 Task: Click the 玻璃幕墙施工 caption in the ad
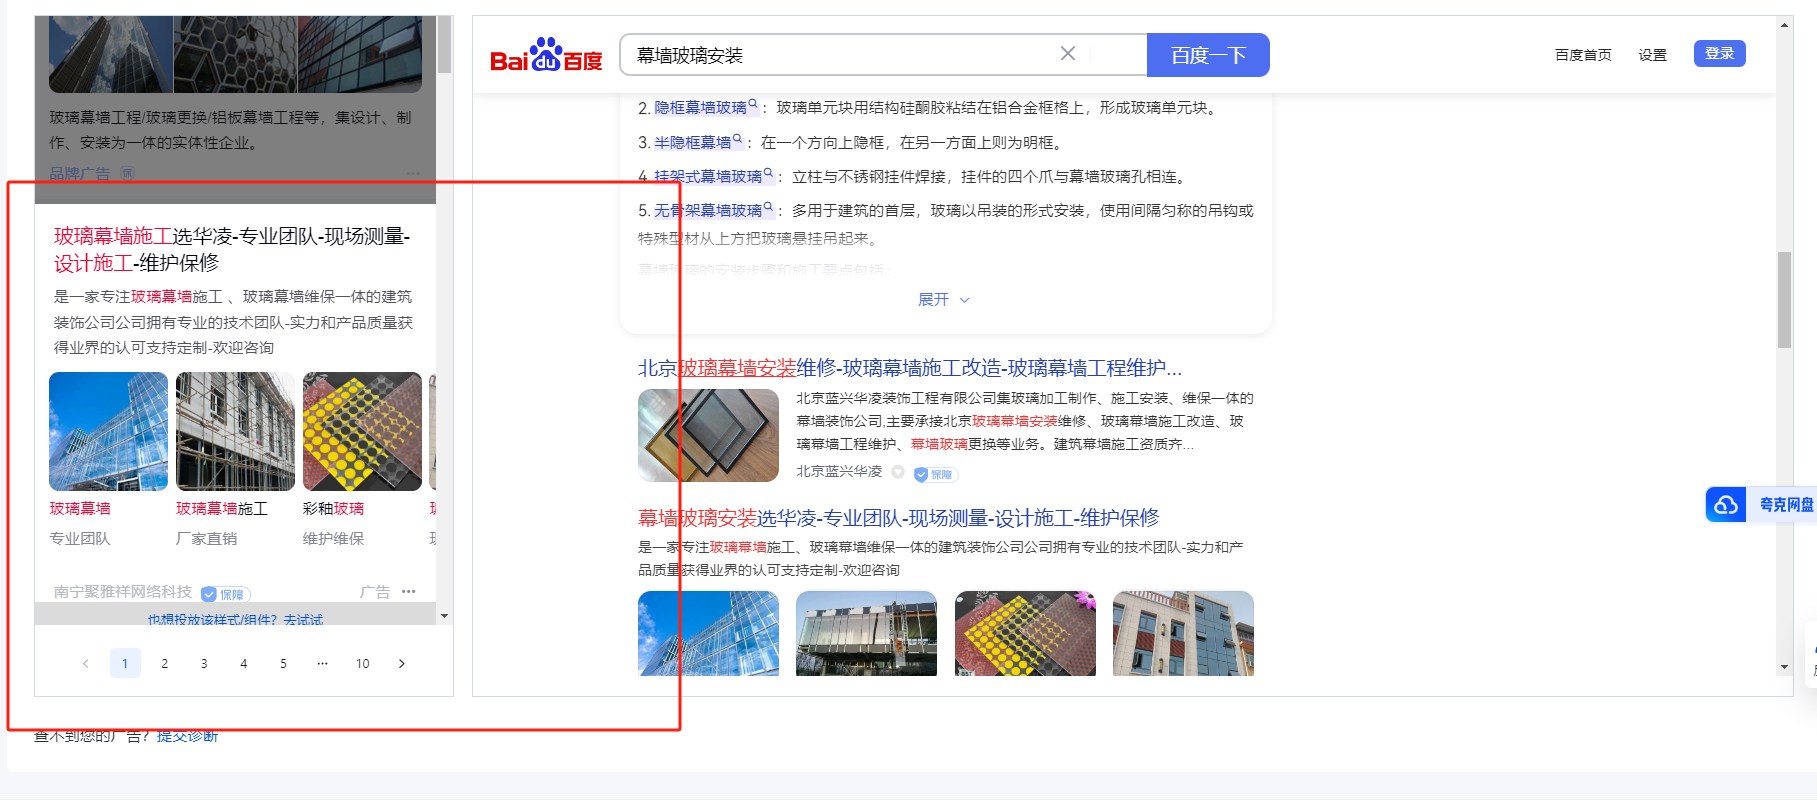(222, 509)
